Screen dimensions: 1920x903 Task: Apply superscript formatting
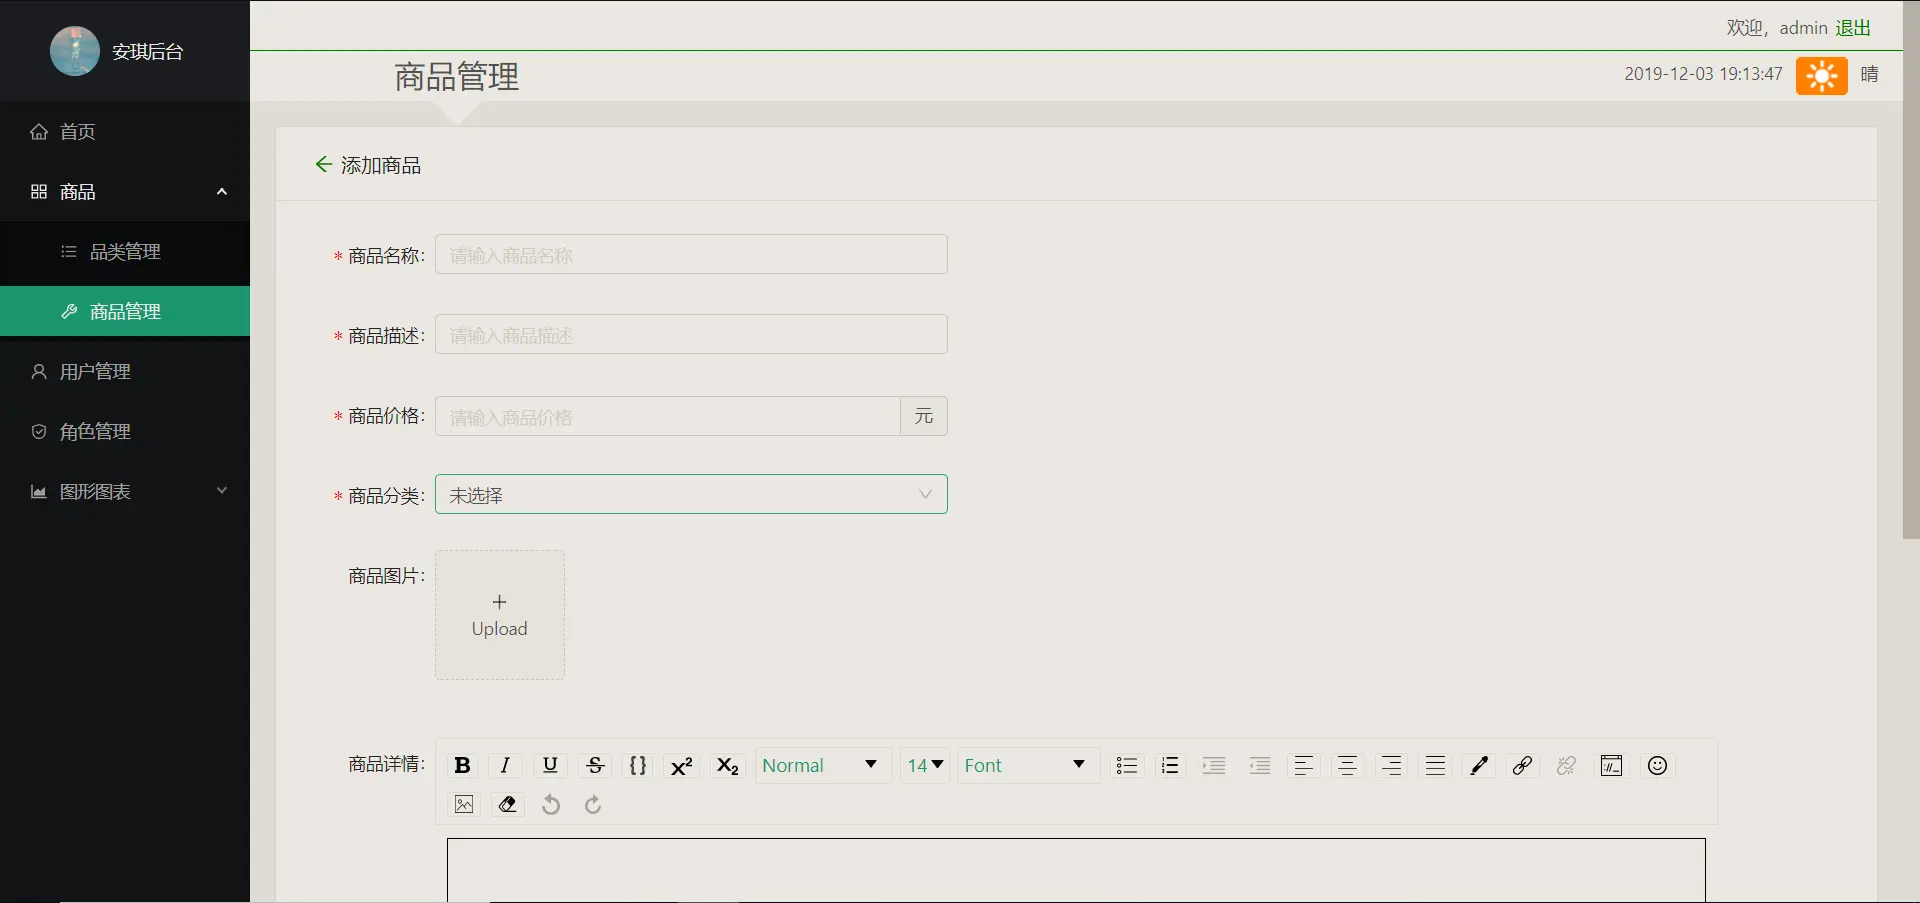[682, 765]
